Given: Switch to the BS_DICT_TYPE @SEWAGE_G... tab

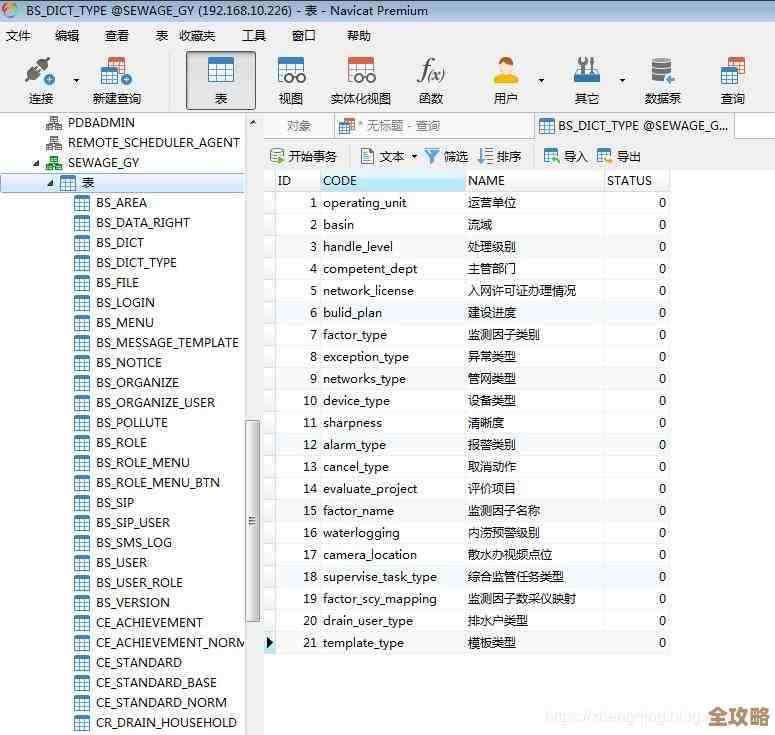Looking at the screenshot, I should (634, 126).
